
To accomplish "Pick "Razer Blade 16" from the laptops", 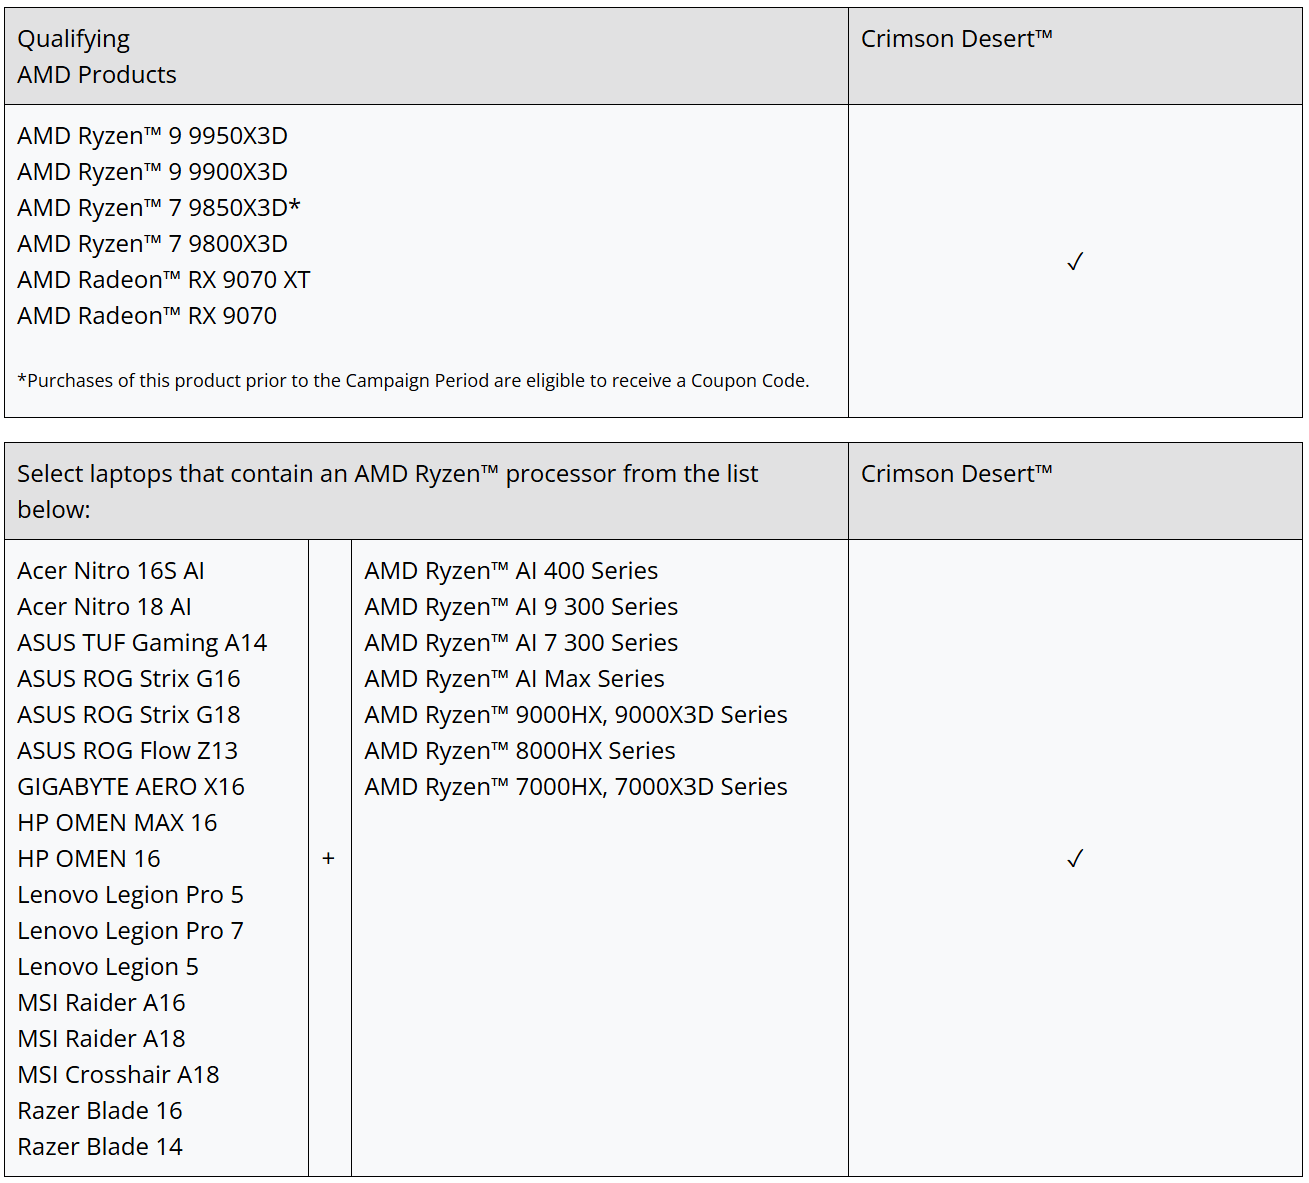I will click(x=100, y=1111).
